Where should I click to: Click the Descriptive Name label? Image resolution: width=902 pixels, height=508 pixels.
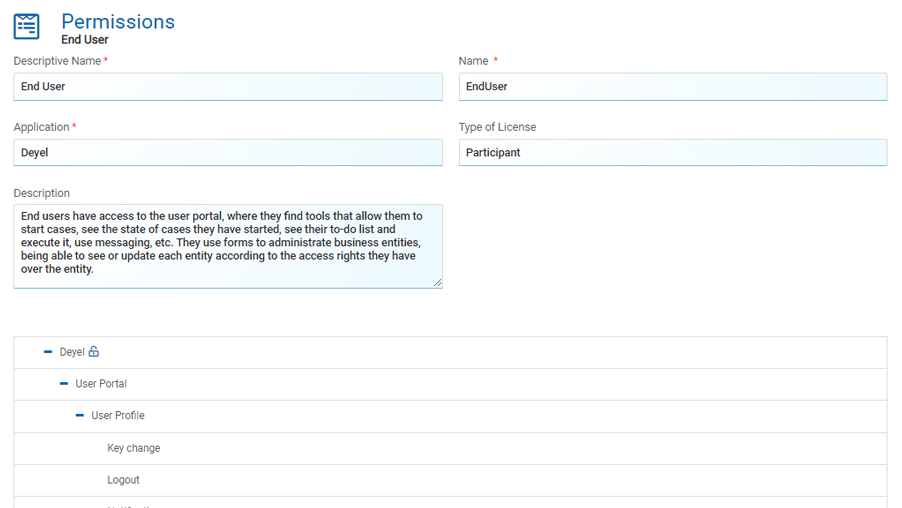(x=58, y=61)
